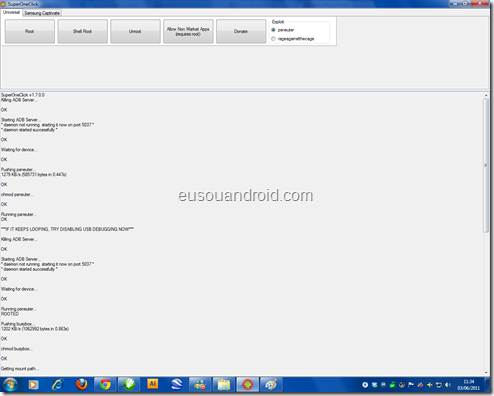Click the volume speaker tray icon
The height and width of the screenshot is (396, 494).
(448, 385)
